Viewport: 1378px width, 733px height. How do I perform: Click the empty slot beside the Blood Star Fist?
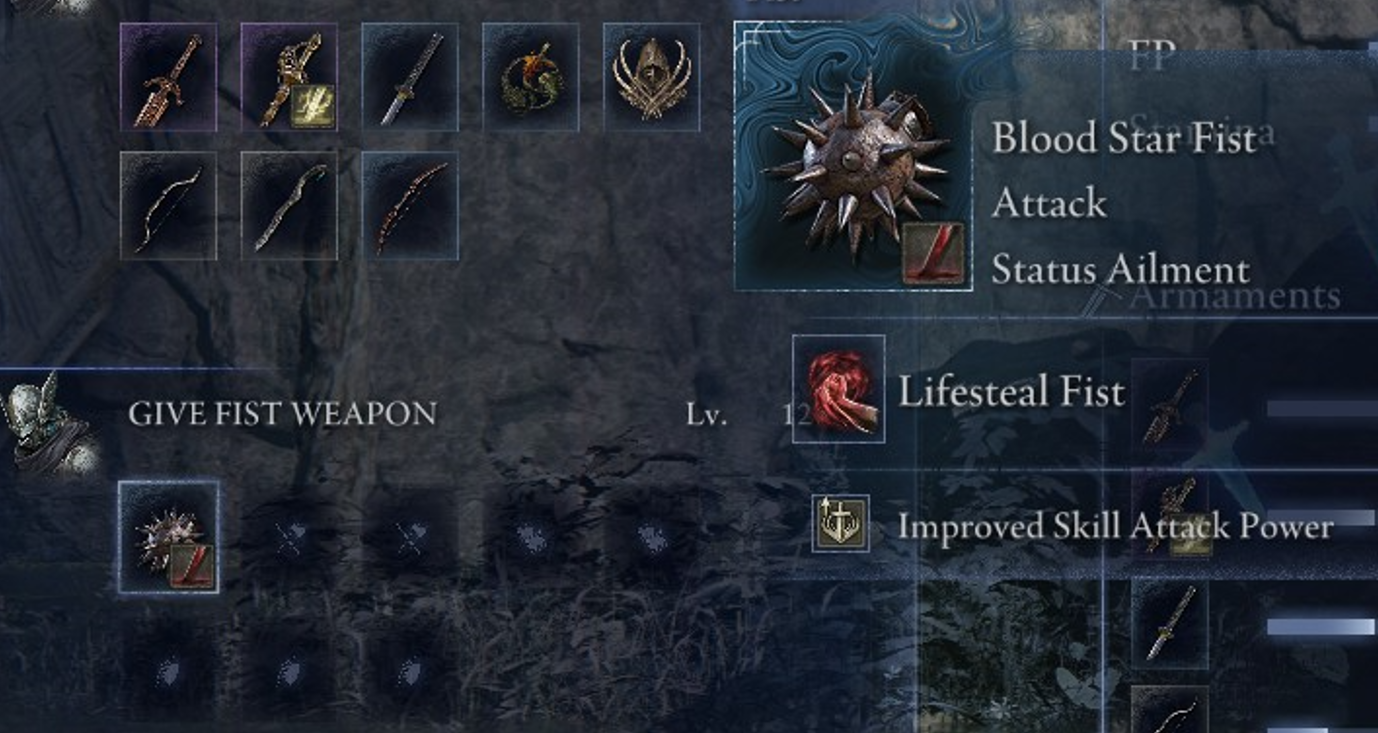pos(289,537)
